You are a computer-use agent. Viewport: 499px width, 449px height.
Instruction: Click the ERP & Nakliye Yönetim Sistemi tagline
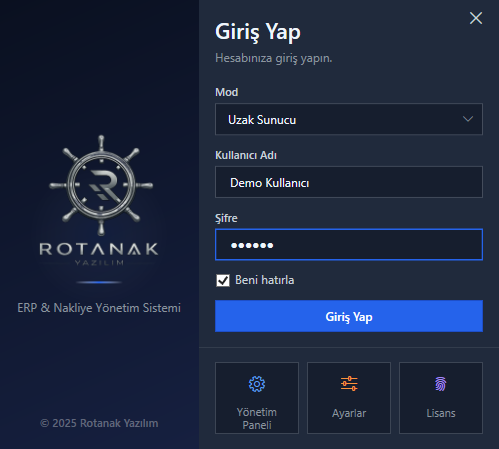point(99,308)
